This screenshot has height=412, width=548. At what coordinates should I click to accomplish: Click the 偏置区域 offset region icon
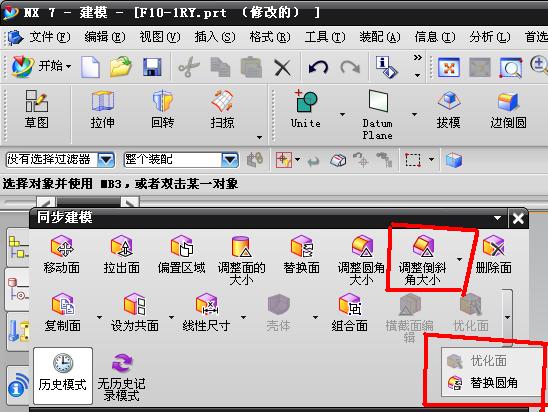[x=181, y=246]
